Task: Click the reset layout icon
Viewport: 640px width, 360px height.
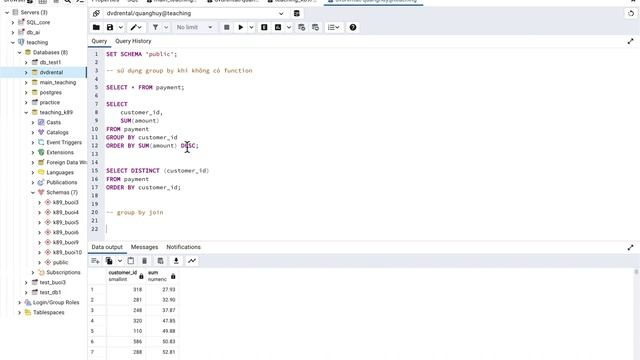Action: coord(631,13)
